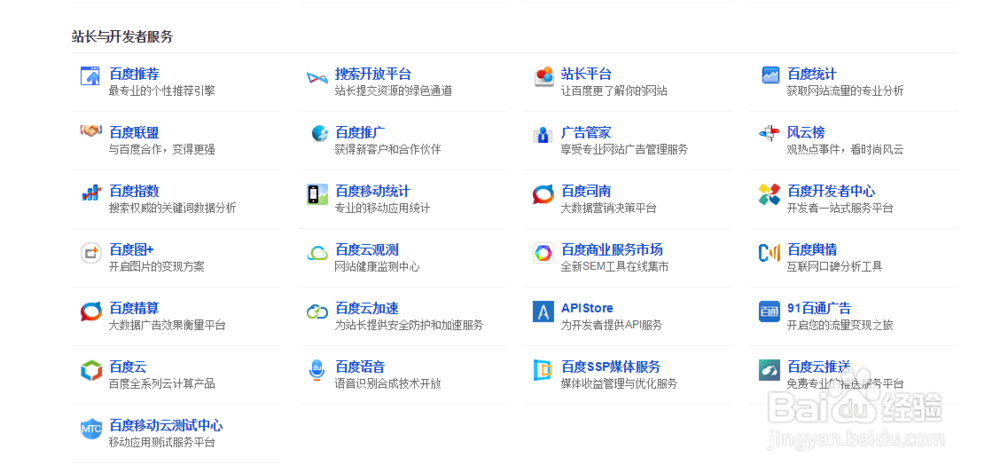Open the 百度统计 link
1000x473 pixels.
pos(812,74)
